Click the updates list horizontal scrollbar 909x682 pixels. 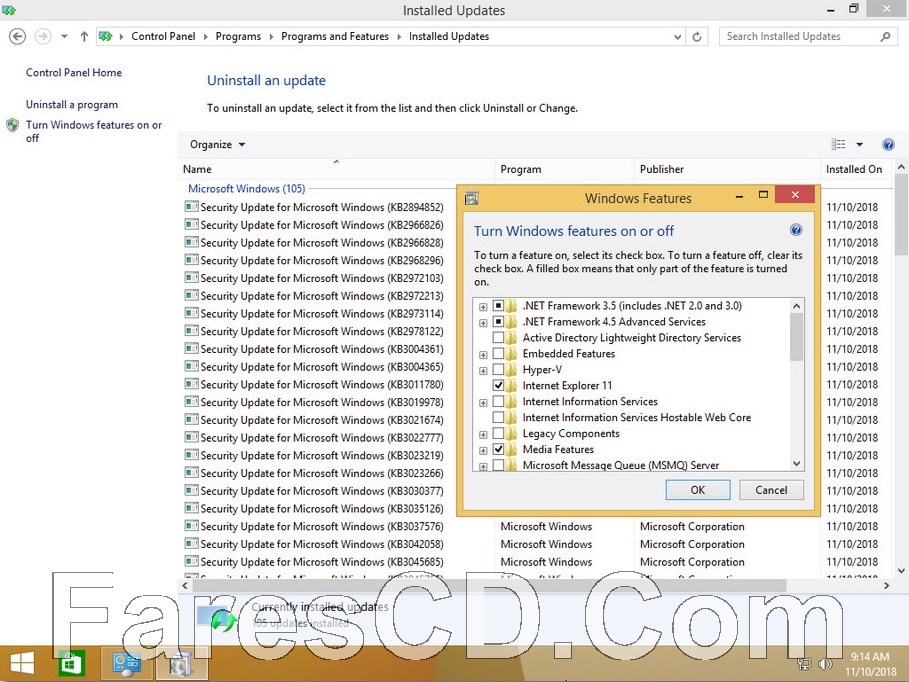(488, 586)
